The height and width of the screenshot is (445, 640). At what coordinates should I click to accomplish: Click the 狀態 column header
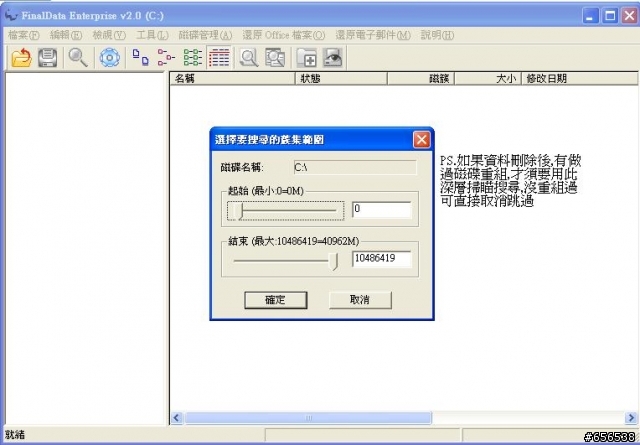341,78
